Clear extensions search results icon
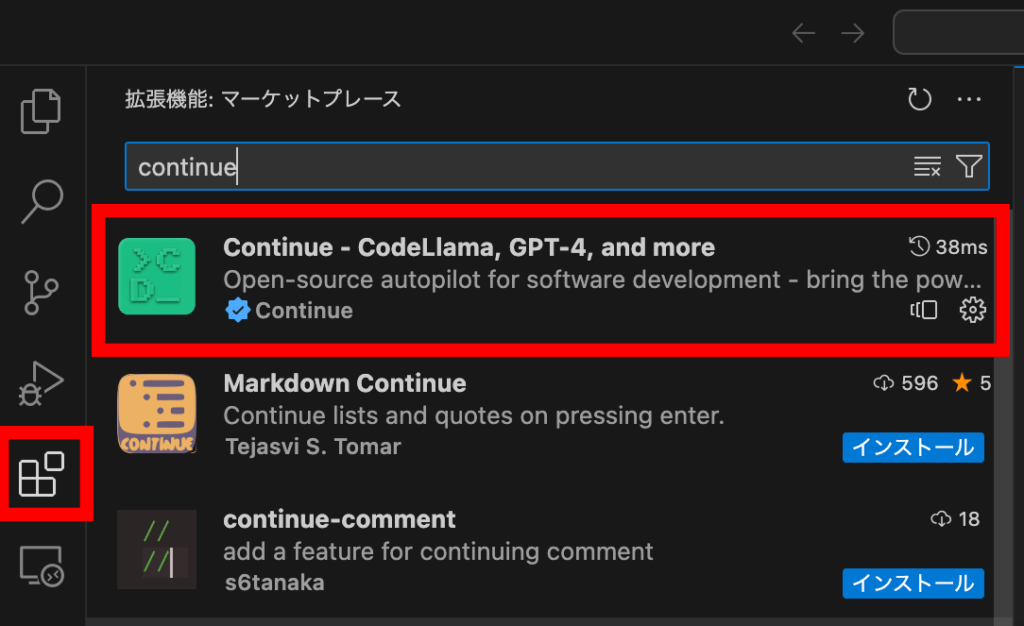The height and width of the screenshot is (626, 1024). tap(927, 167)
